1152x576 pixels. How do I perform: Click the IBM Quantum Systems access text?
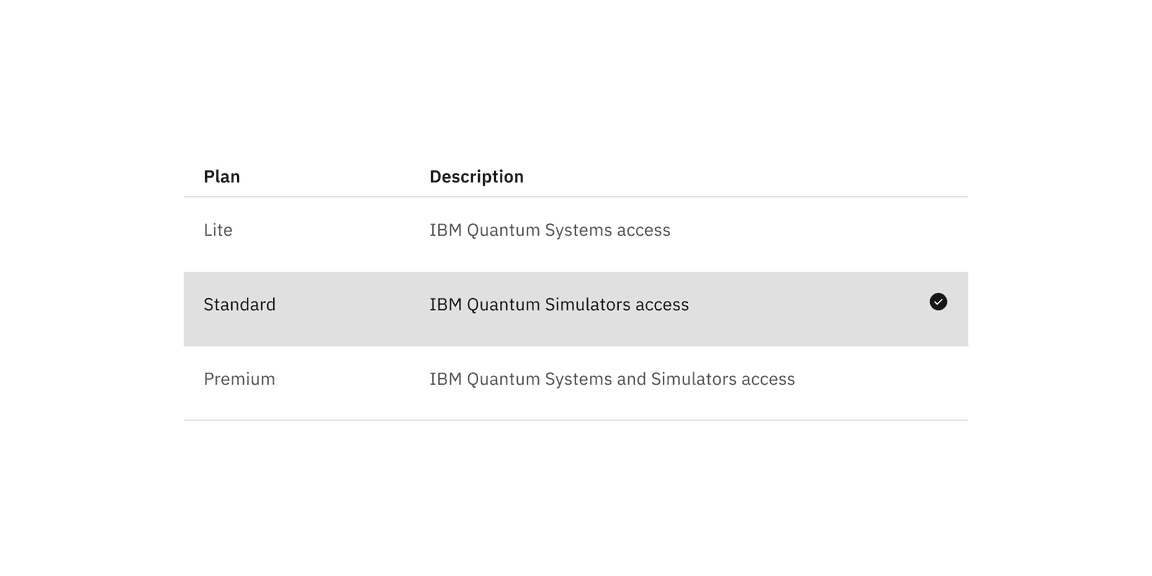pos(550,230)
